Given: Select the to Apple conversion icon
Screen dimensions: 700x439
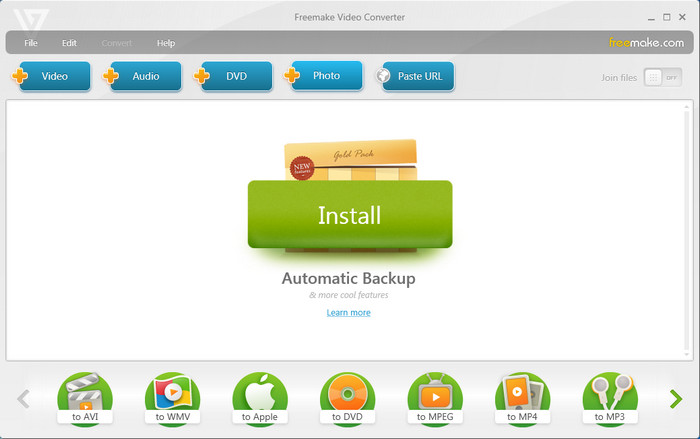Looking at the screenshot, I should (260, 399).
